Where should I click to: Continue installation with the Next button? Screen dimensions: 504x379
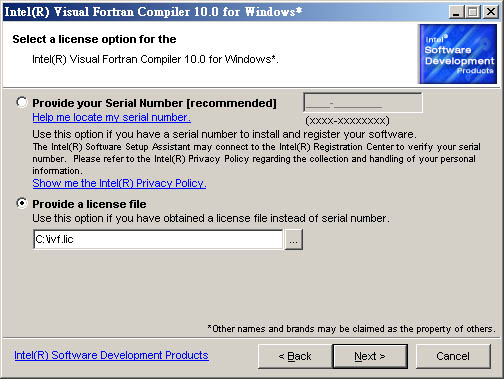(370, 356)
